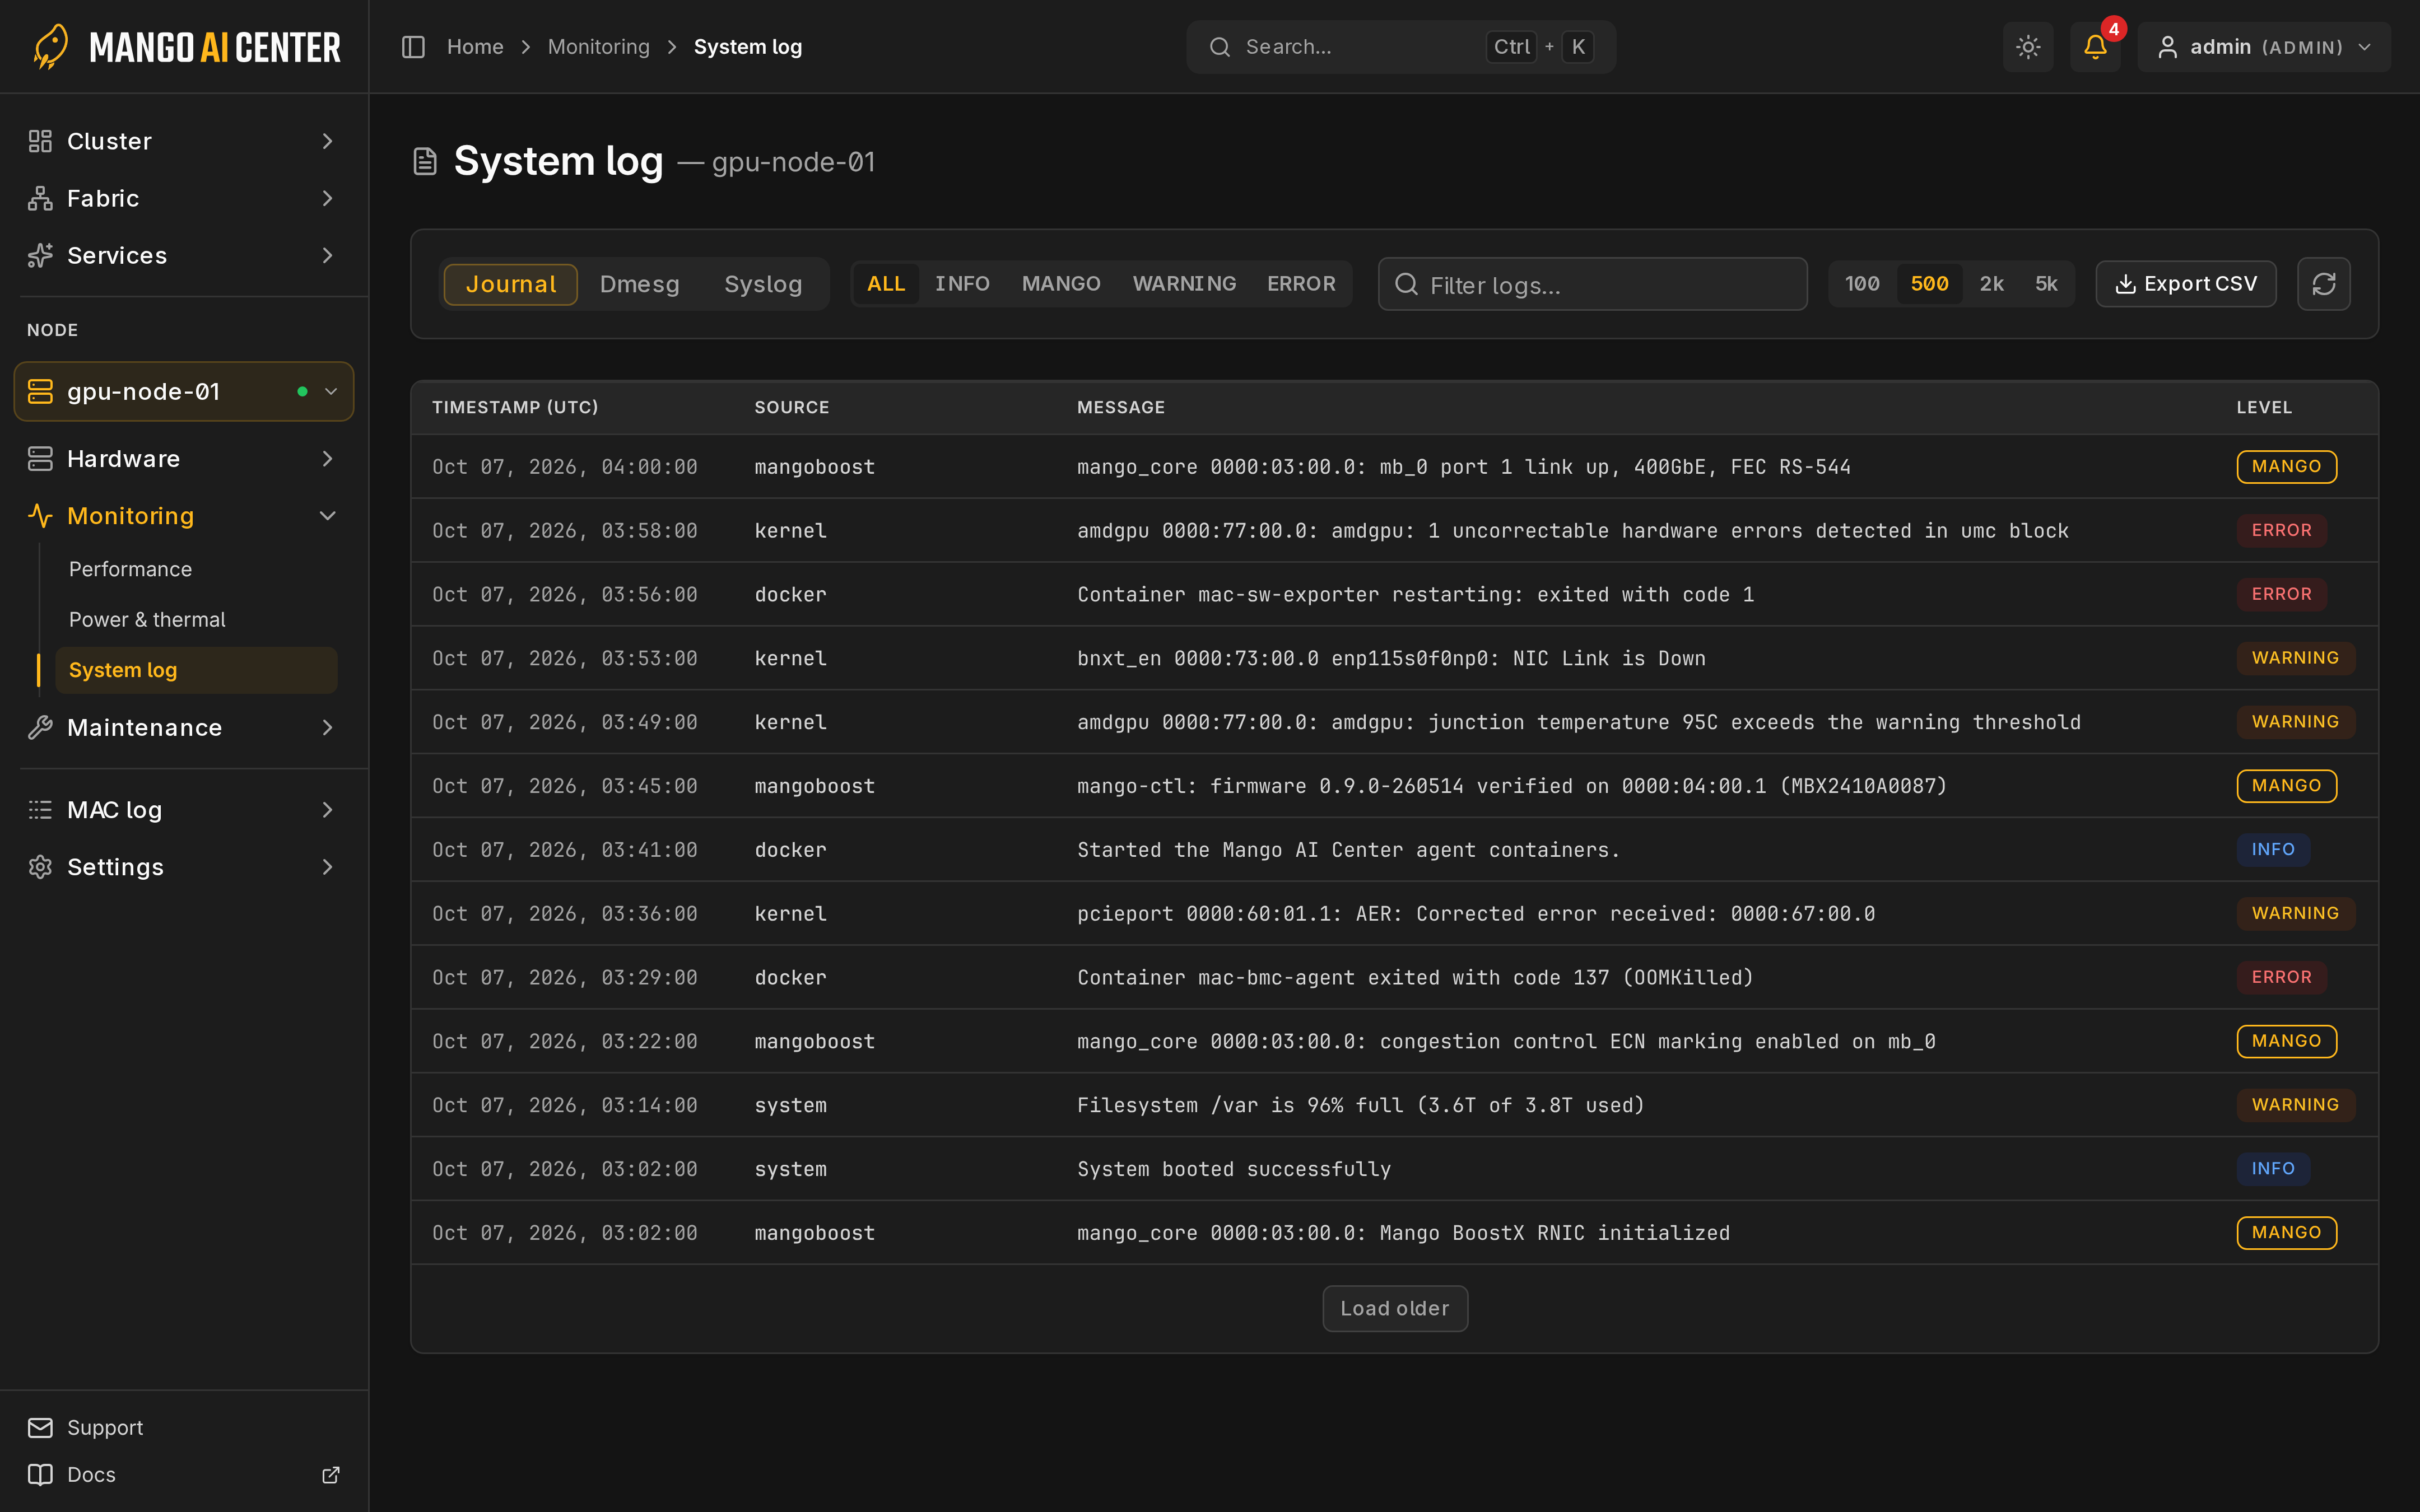The image size is (2420, 1512).
Task: Select the ALL level filter
Action: (886, 284)
